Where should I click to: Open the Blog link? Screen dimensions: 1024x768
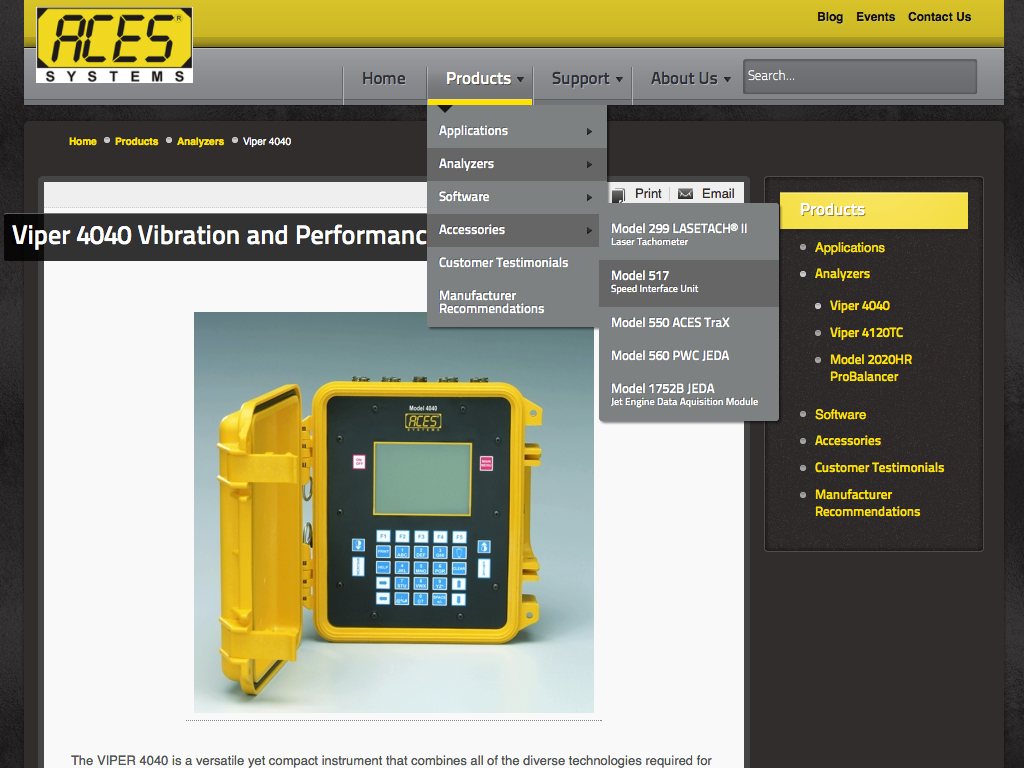point(830,17)
